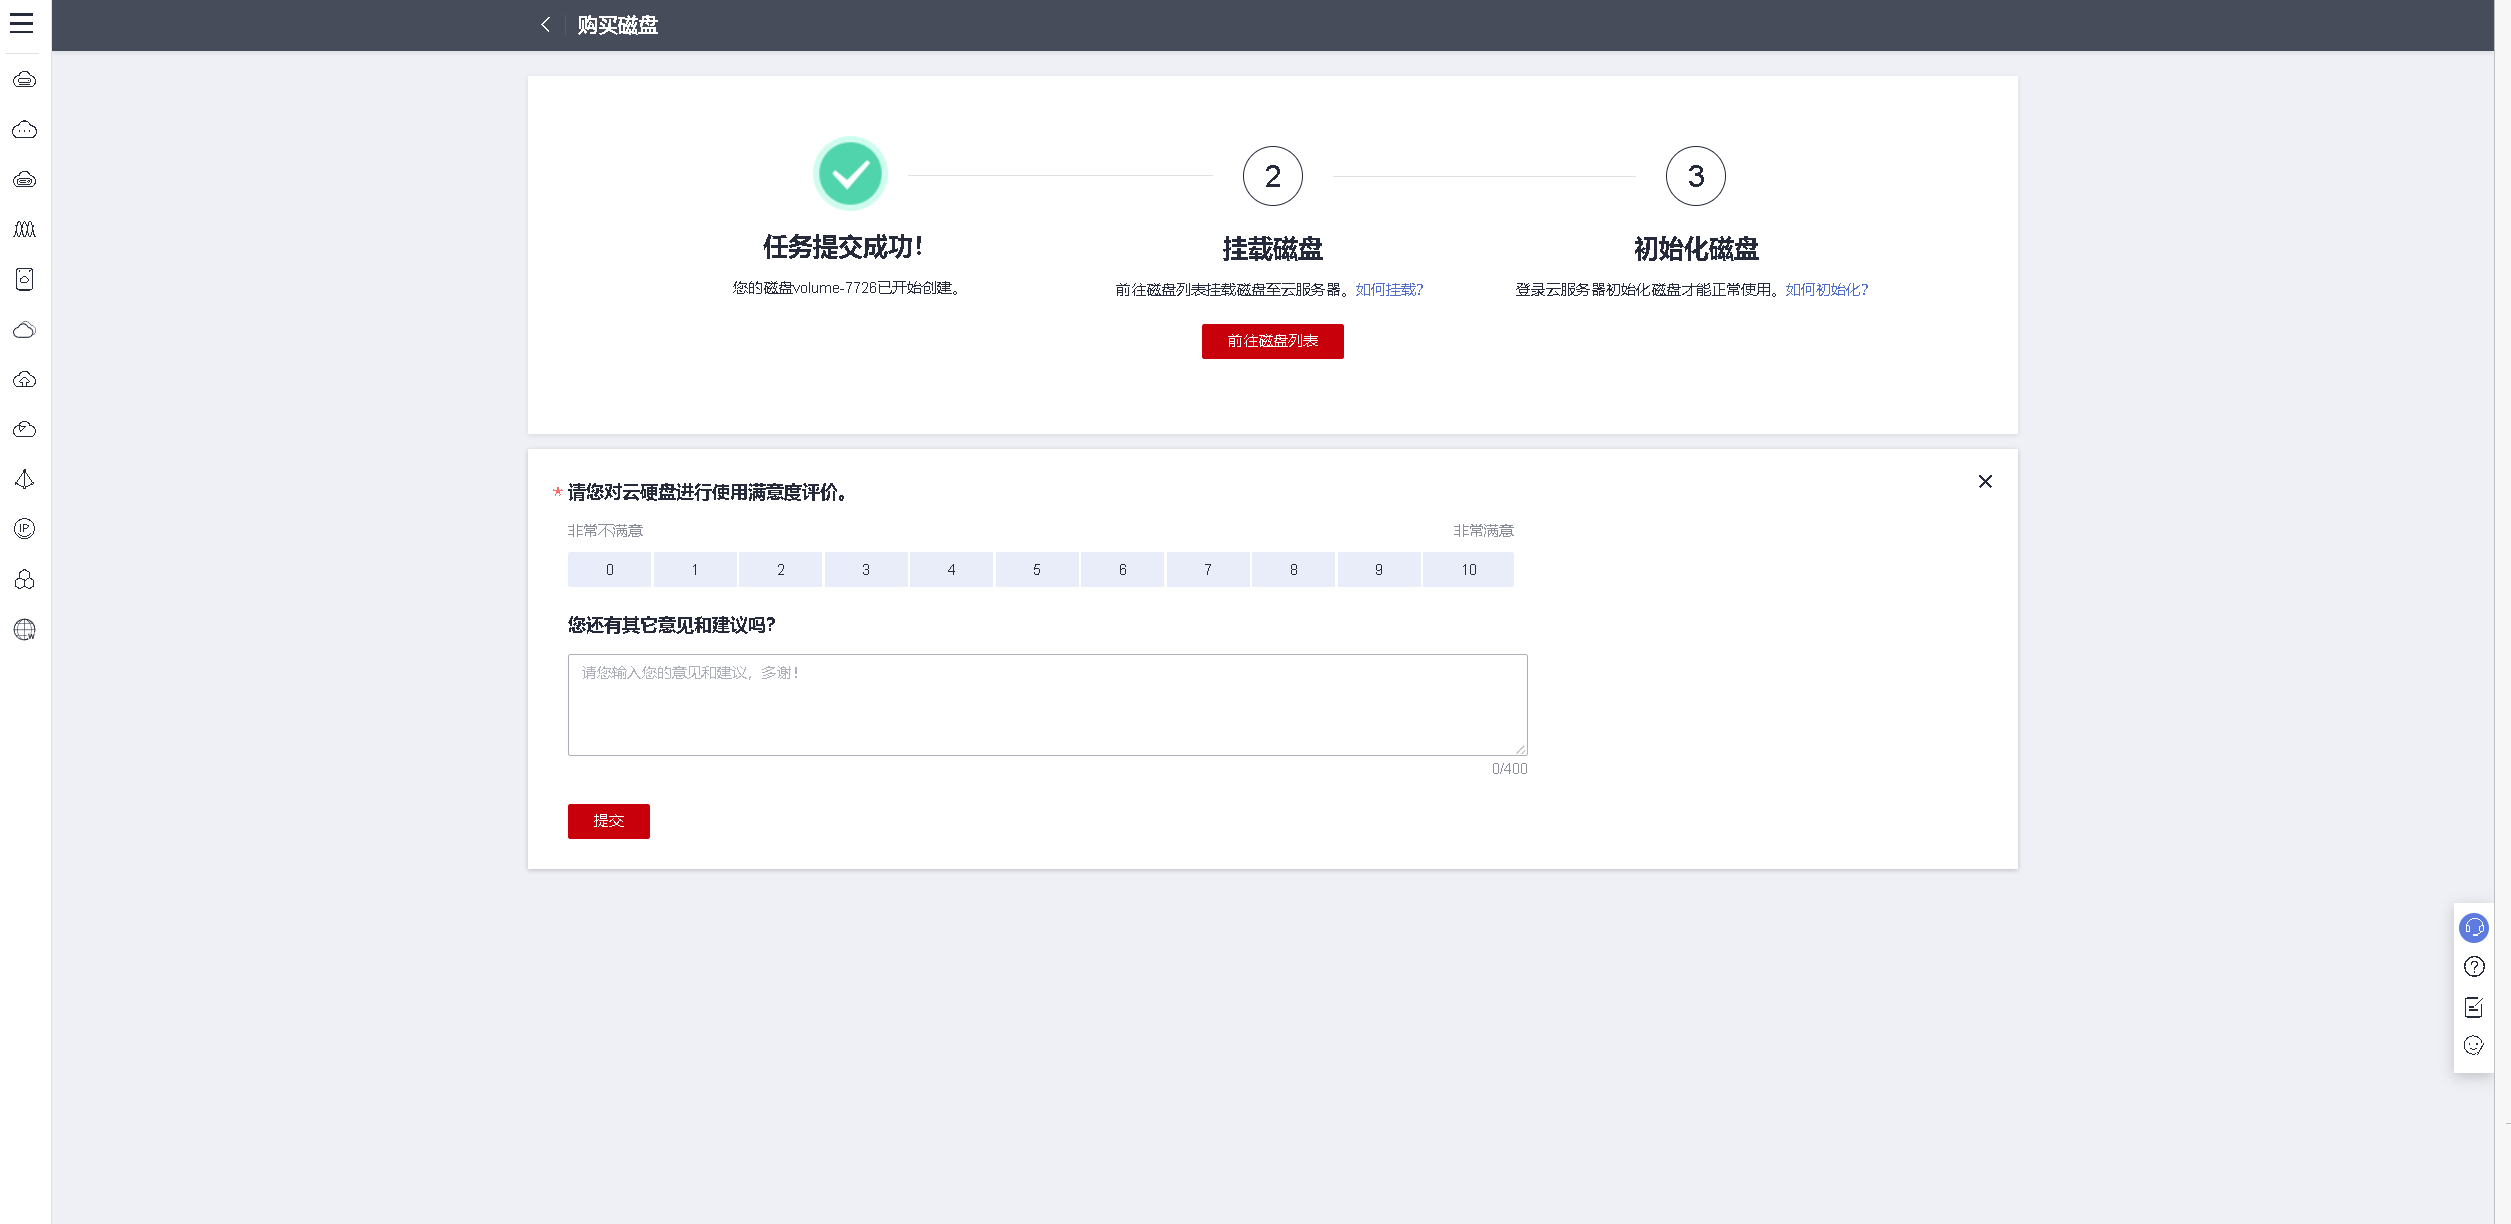Open the 如何初始化? help link
Viewport: 2511px width, 1224px height.
[x=1826, y=290]
